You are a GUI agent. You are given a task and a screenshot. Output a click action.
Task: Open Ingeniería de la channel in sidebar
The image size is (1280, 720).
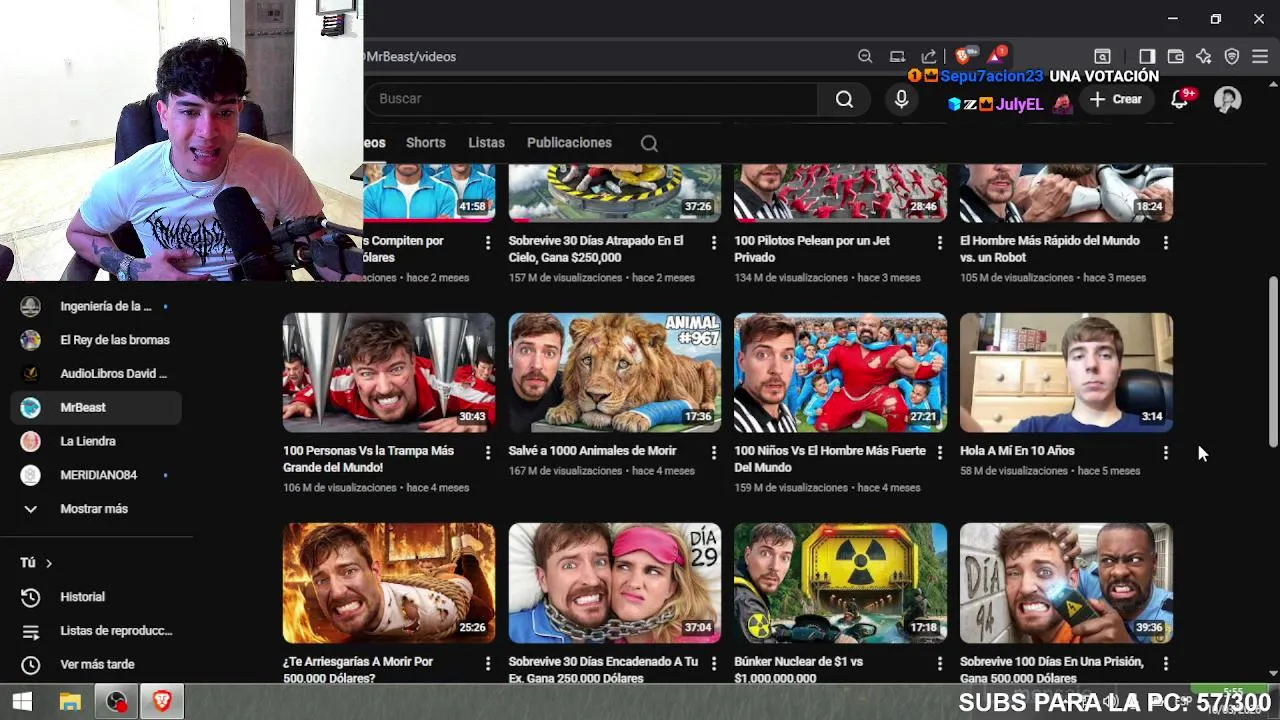(x=96, y=306)
